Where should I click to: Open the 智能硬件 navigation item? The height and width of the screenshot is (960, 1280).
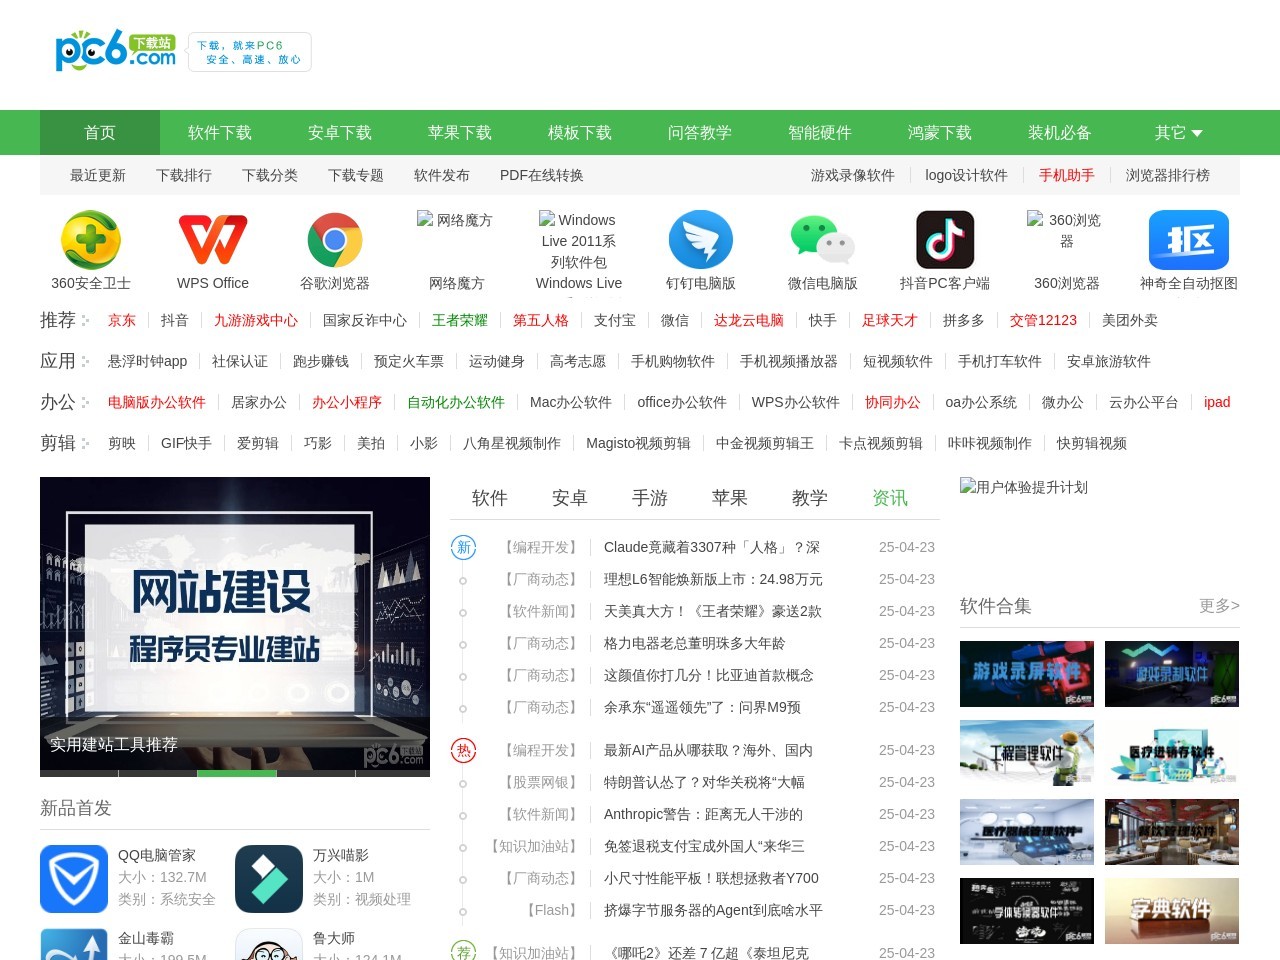click(820, 133)
